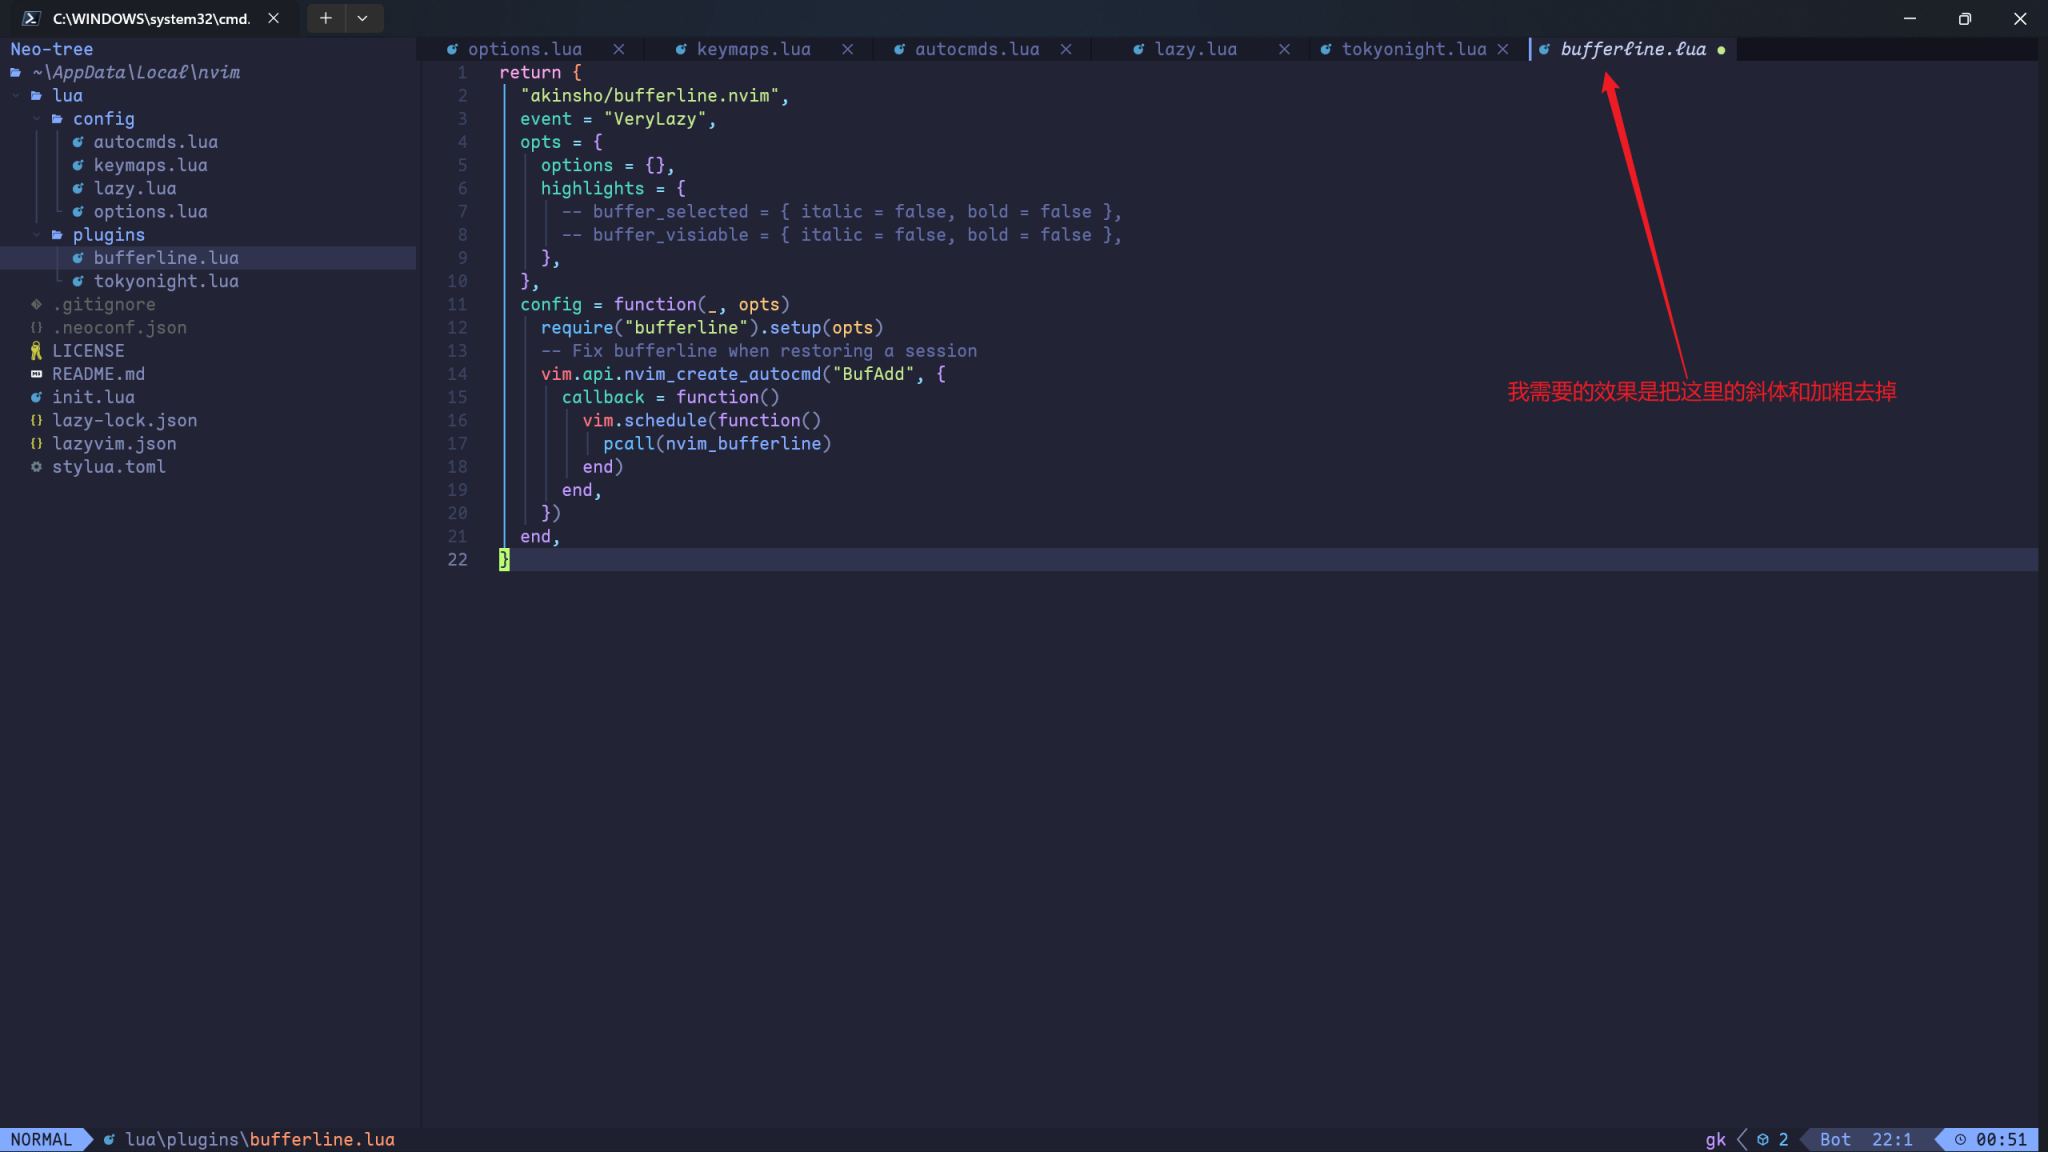Click the .gitignore git icon

pyautogui.click(x=36, y=304)
